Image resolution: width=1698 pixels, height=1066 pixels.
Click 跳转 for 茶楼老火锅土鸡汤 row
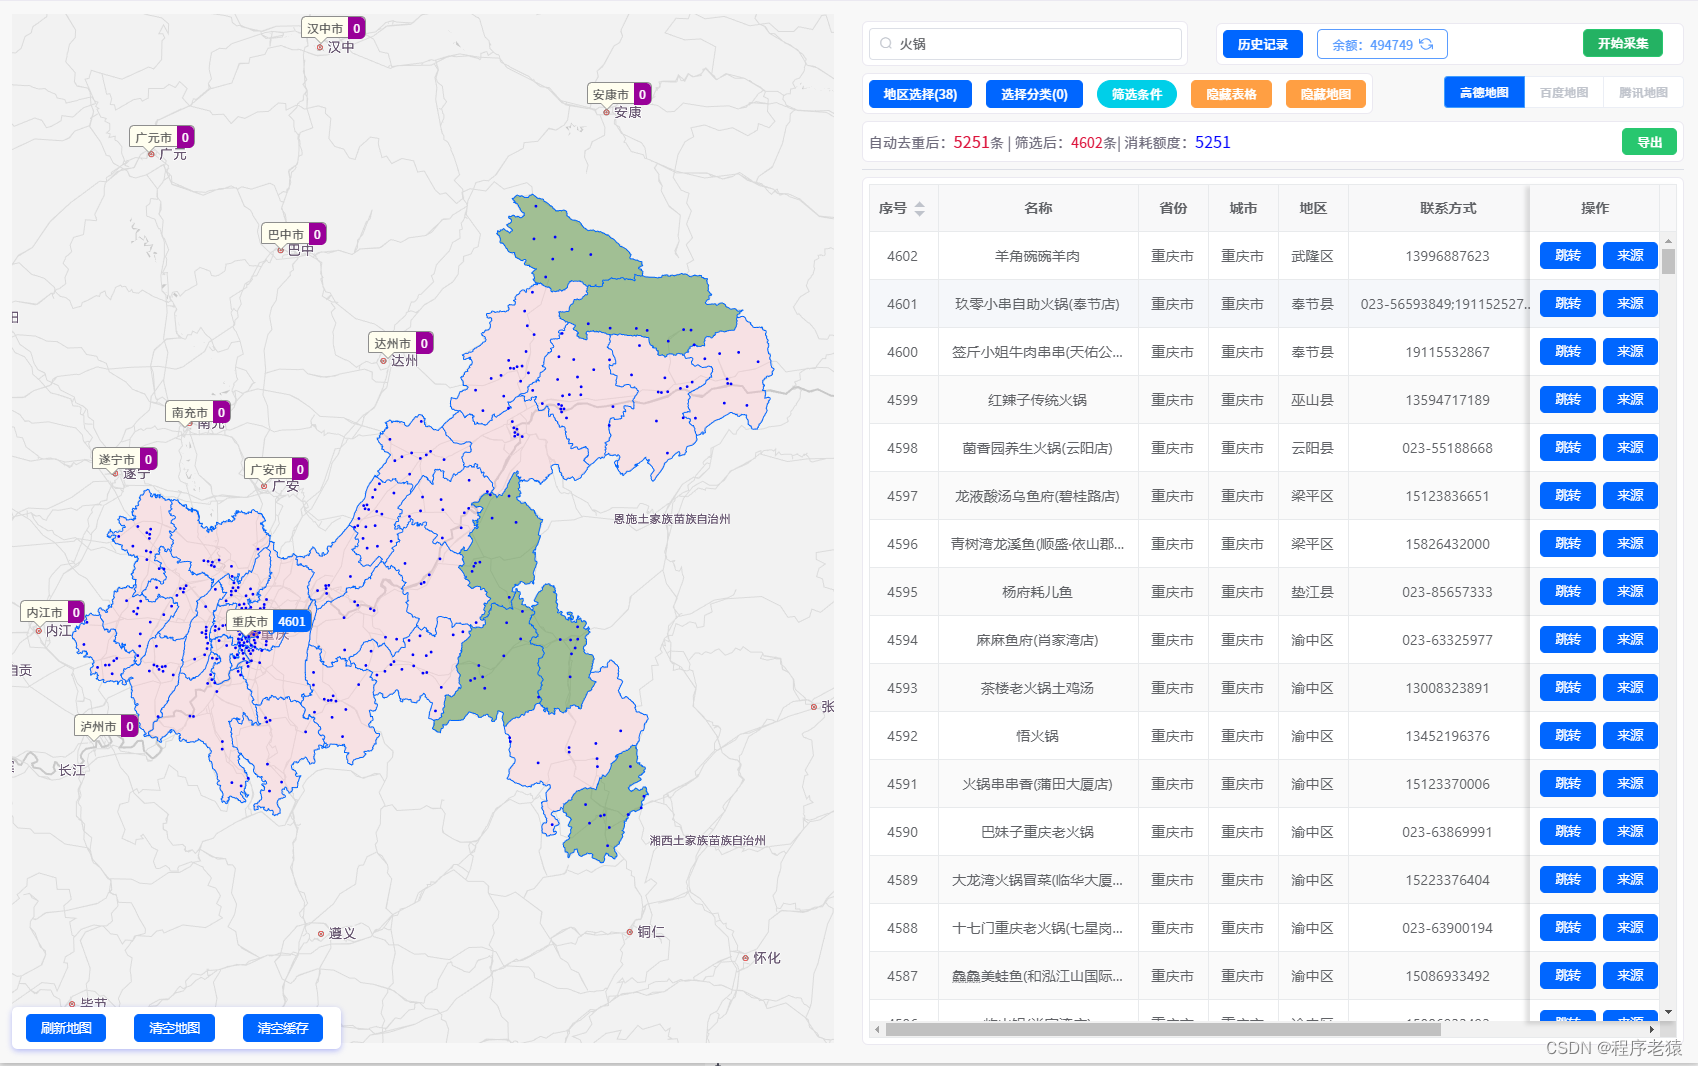(x=1567, y=687)
